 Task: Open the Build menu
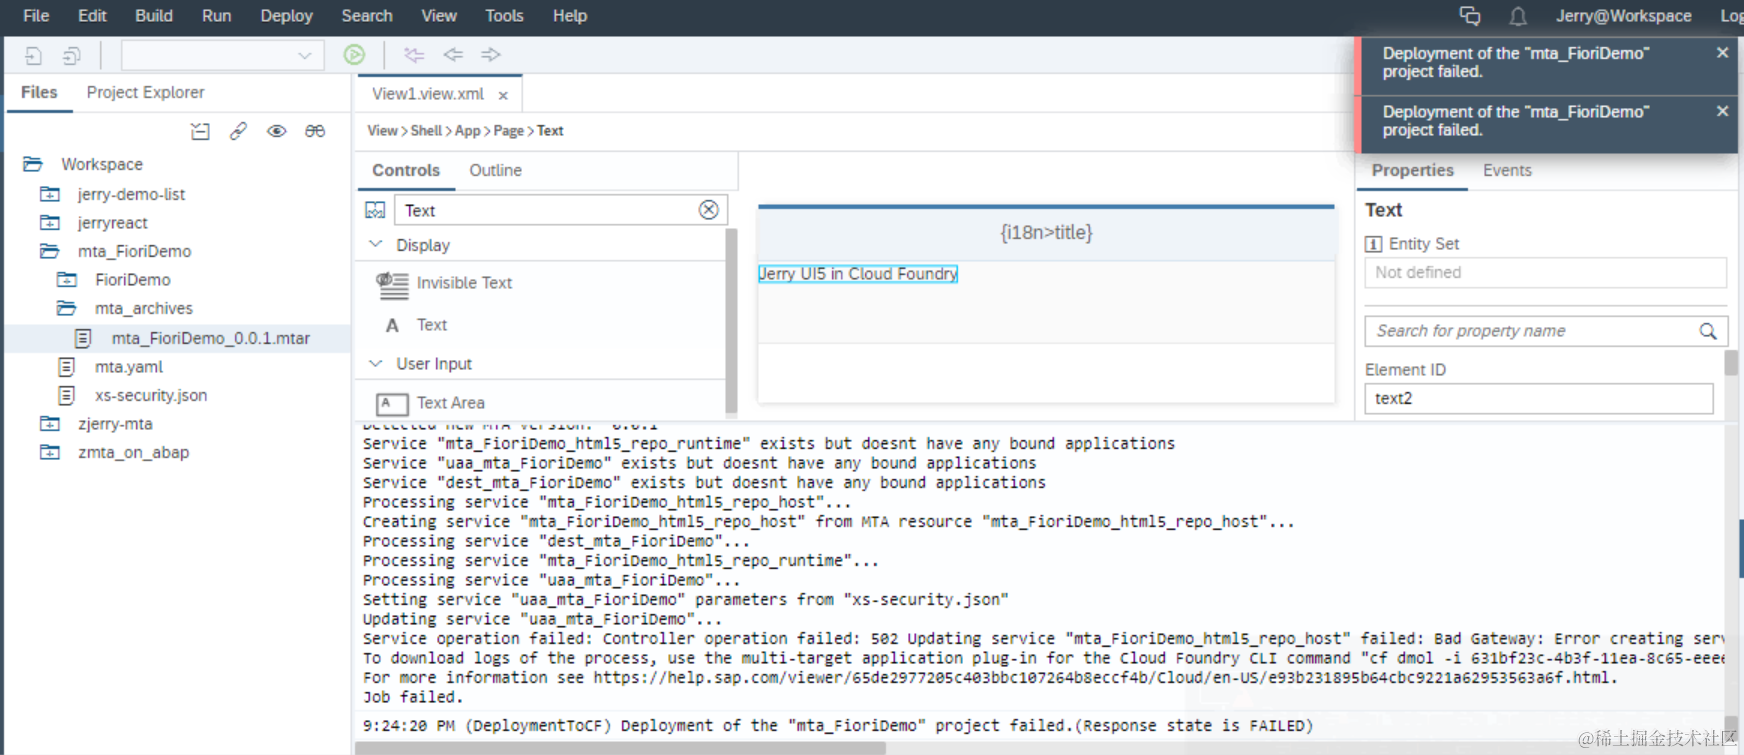[154, 16]
